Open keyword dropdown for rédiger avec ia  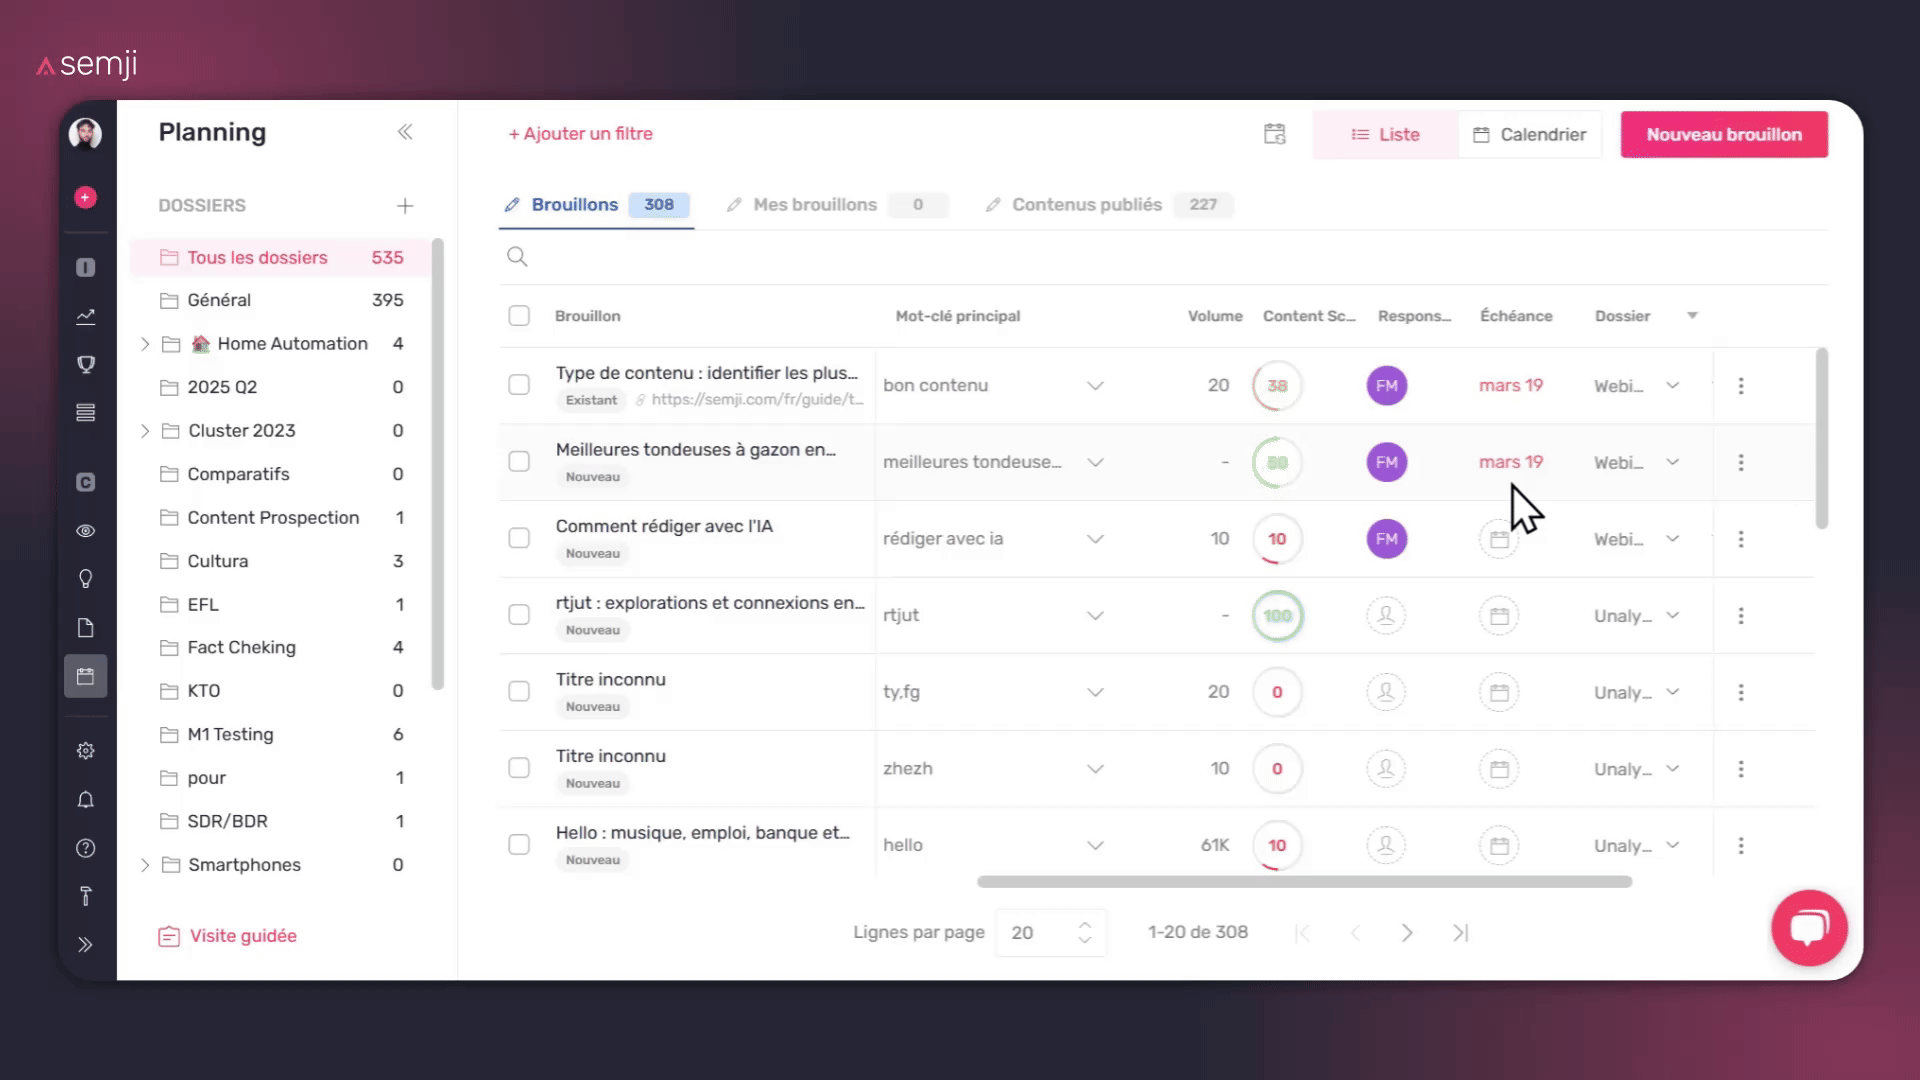tap(1095, 539)
